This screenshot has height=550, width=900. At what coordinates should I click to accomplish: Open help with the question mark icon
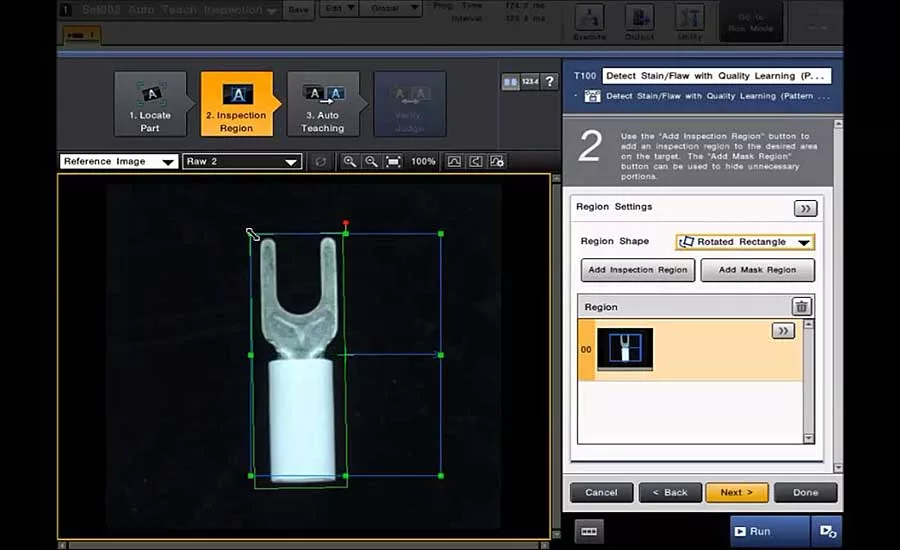[549, 82]
